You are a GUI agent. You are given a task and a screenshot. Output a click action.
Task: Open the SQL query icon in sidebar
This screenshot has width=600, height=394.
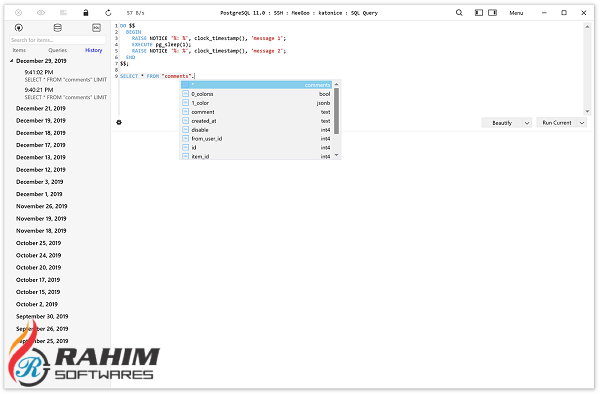pyautogui.click(x=96, y=28)
